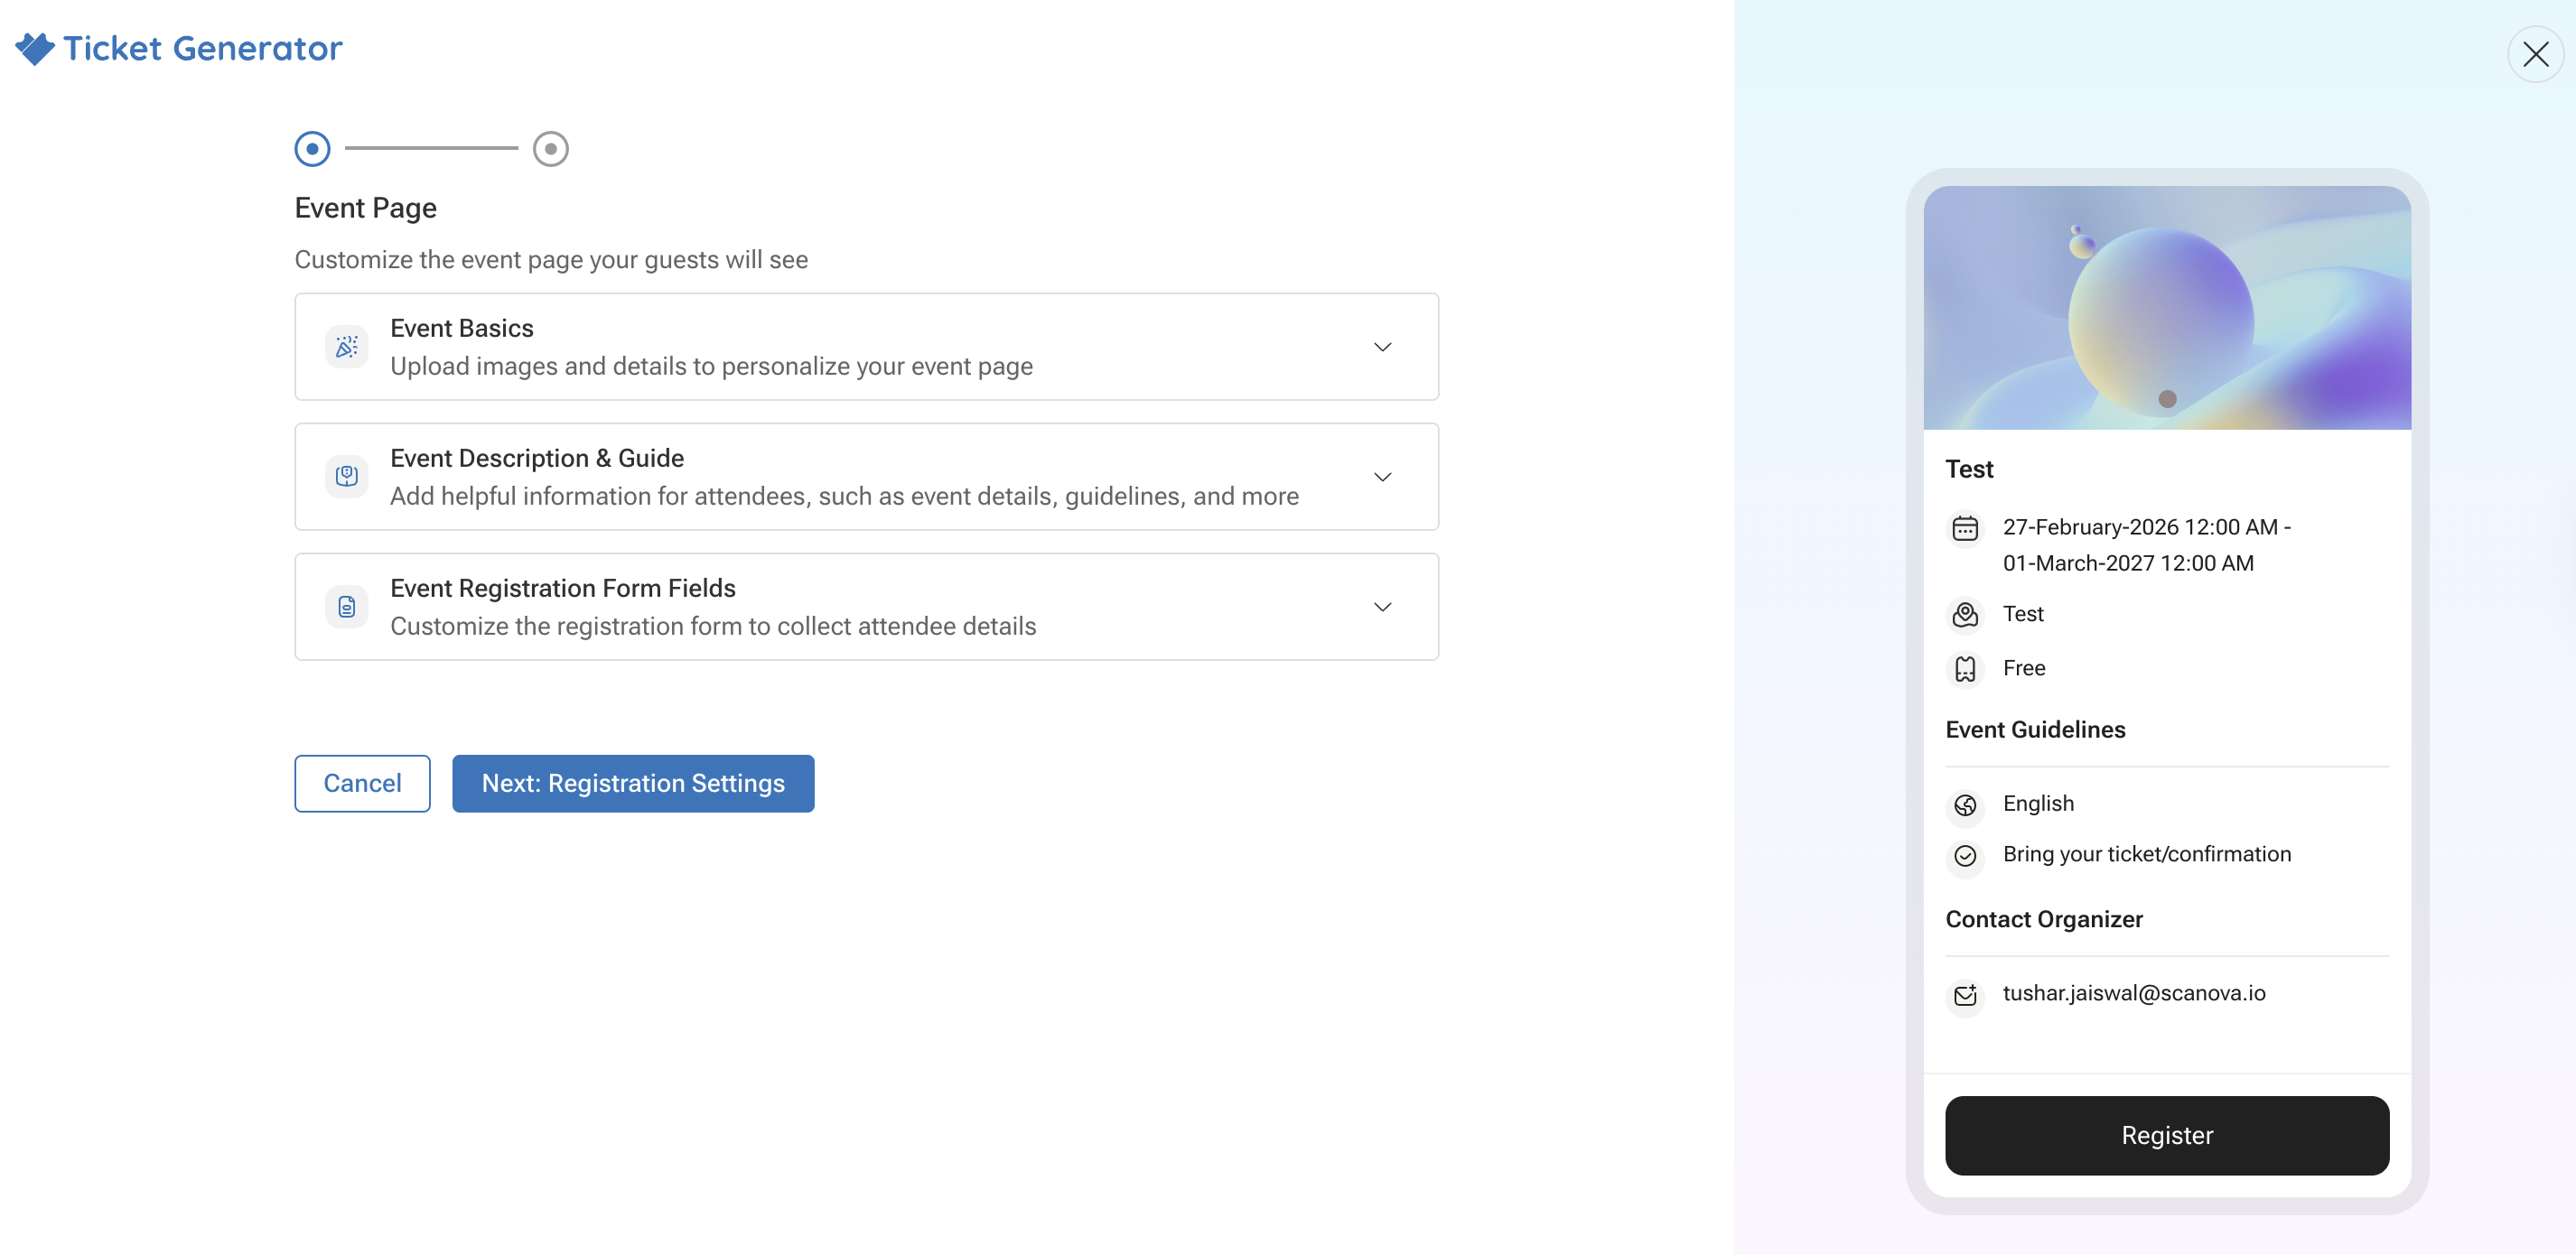The image size is (2576, 1255).
Task: Select the first step indicator circle
Action: tap(312, 148)
